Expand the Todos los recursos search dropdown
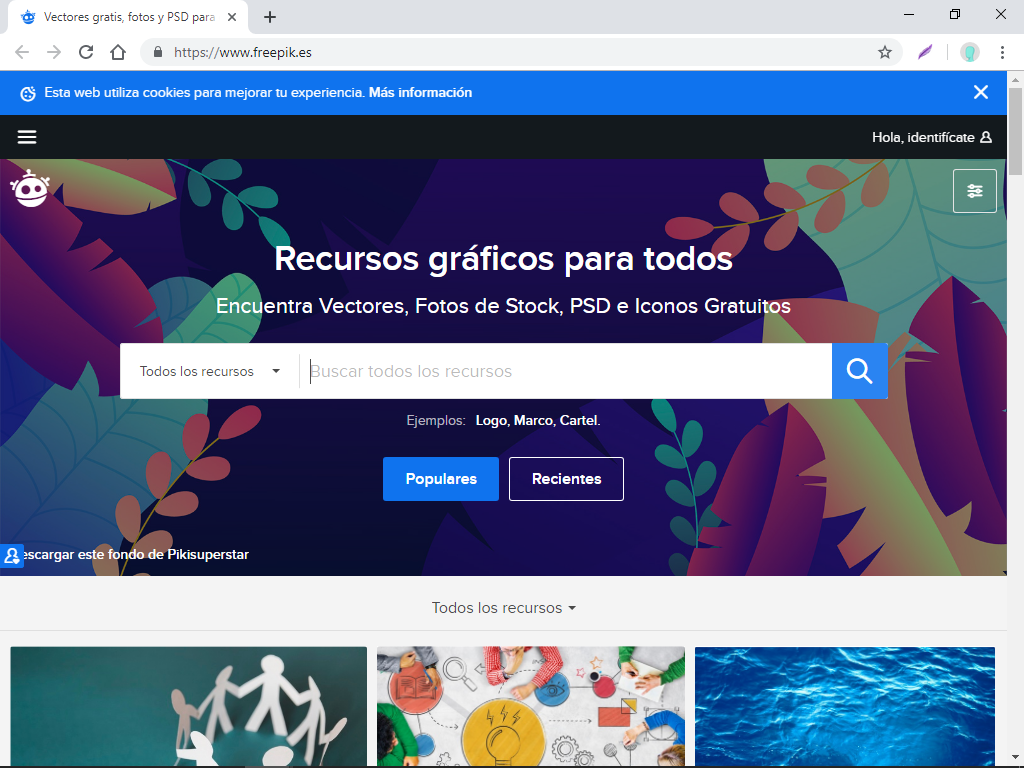This screenshot has height=768, width=1024. (210, 371)
